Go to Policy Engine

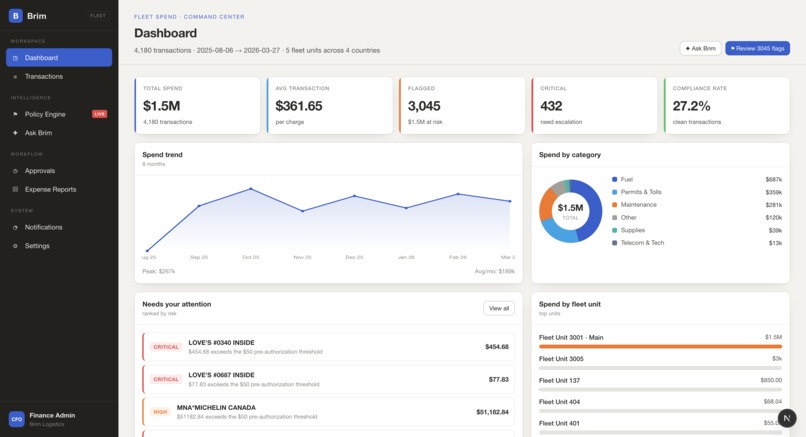tap(59, 114)
